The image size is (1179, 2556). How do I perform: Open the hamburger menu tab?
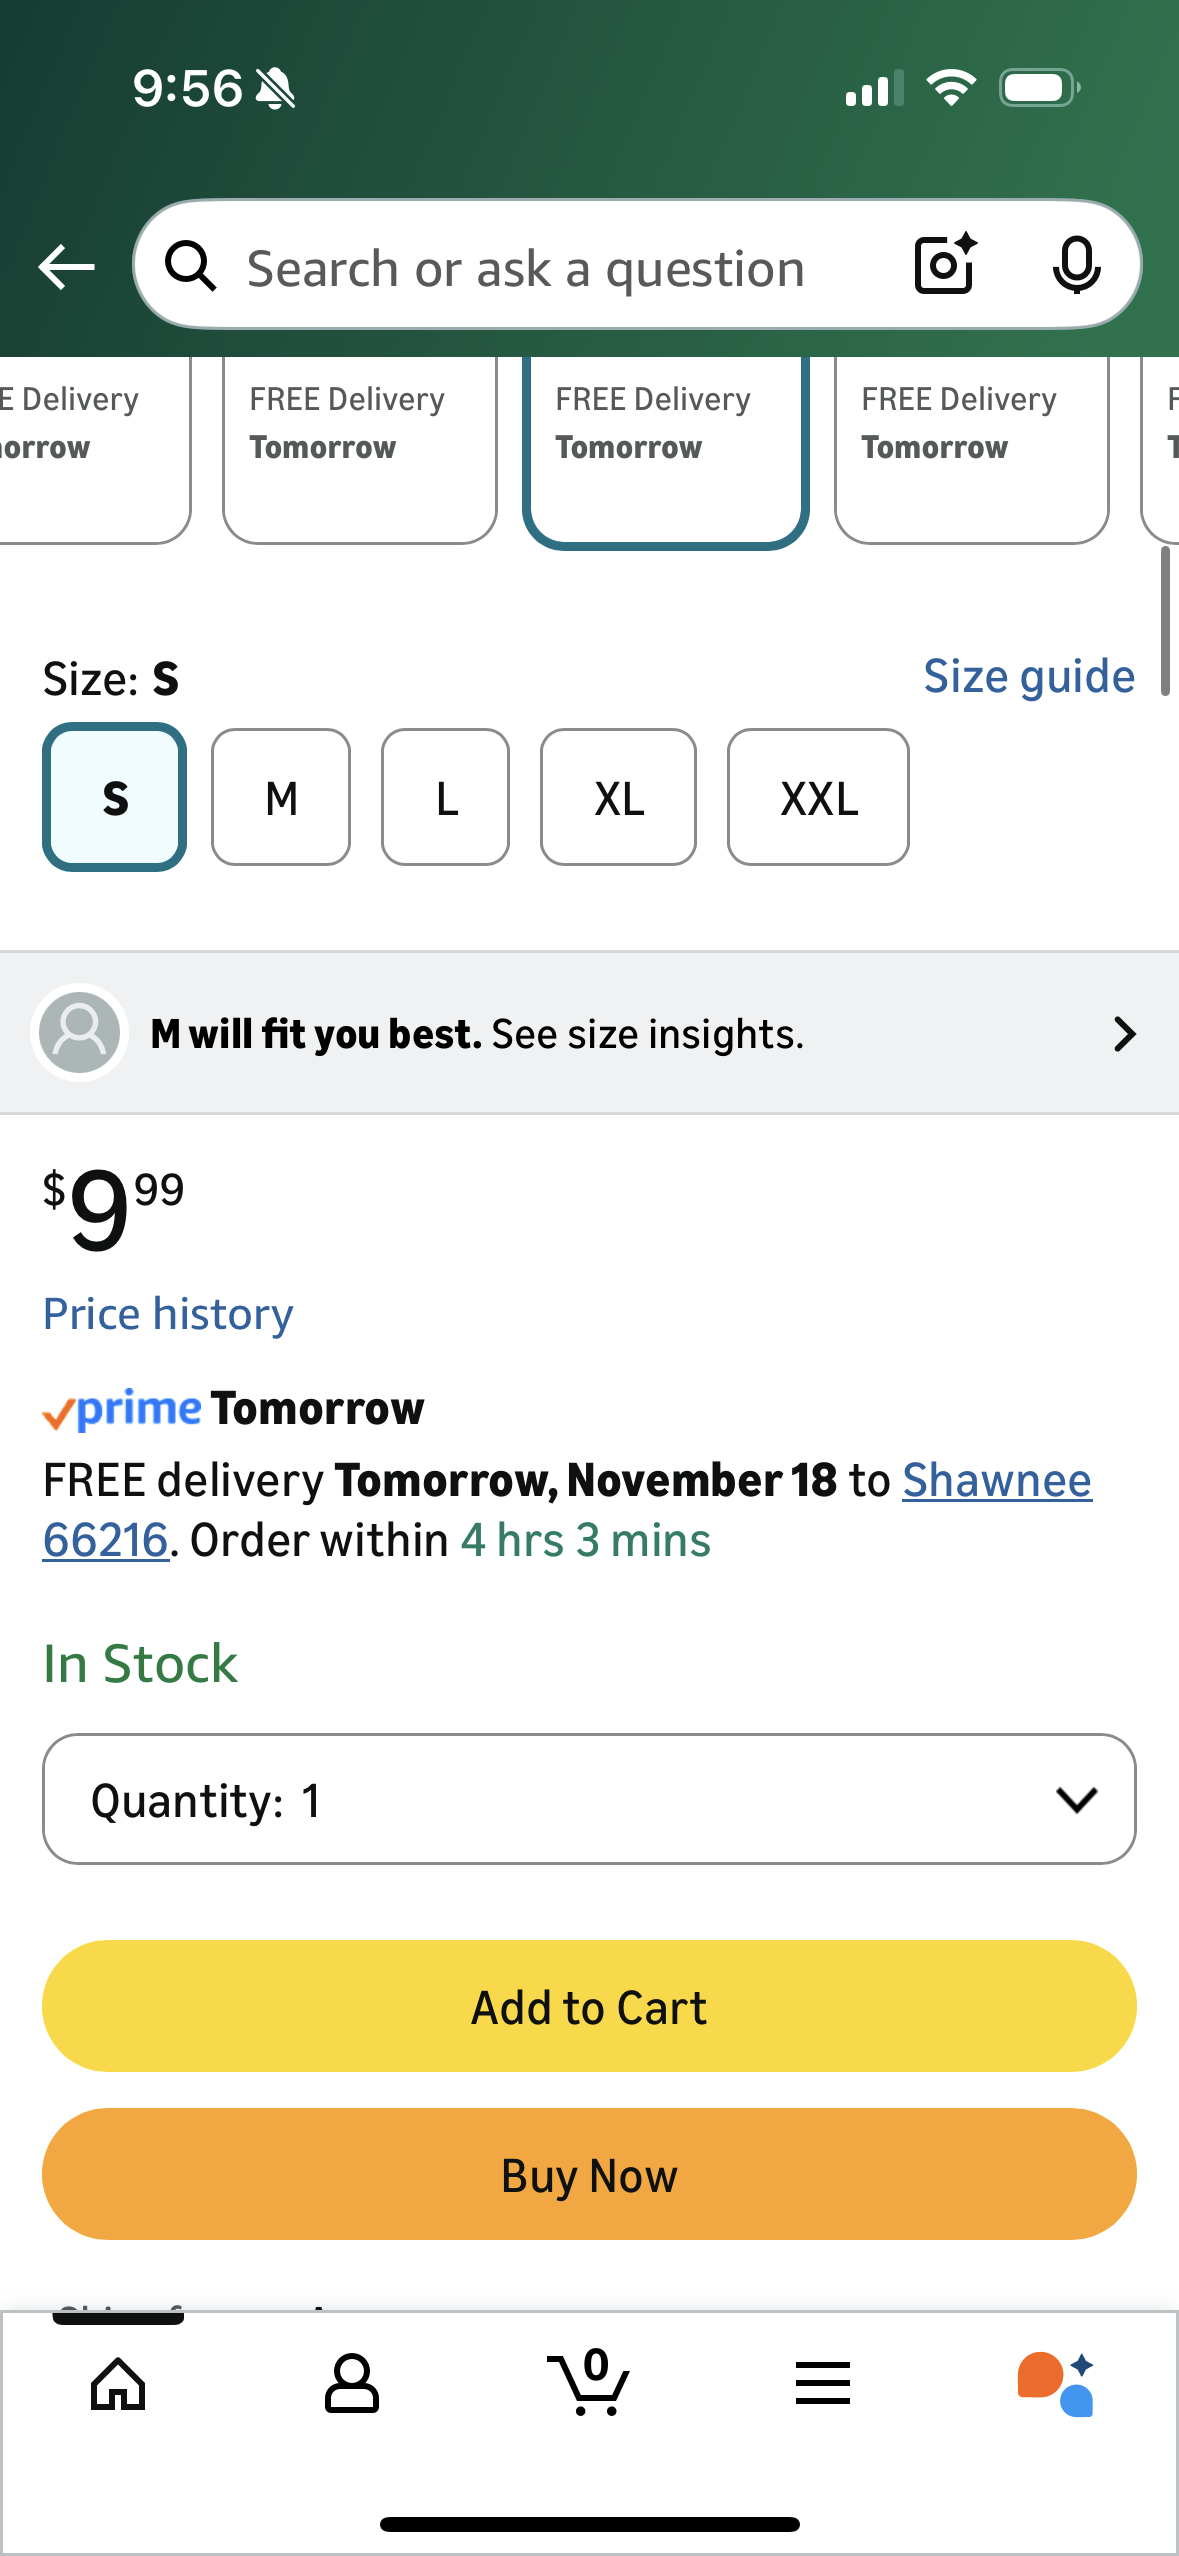tap(823, 2384)
